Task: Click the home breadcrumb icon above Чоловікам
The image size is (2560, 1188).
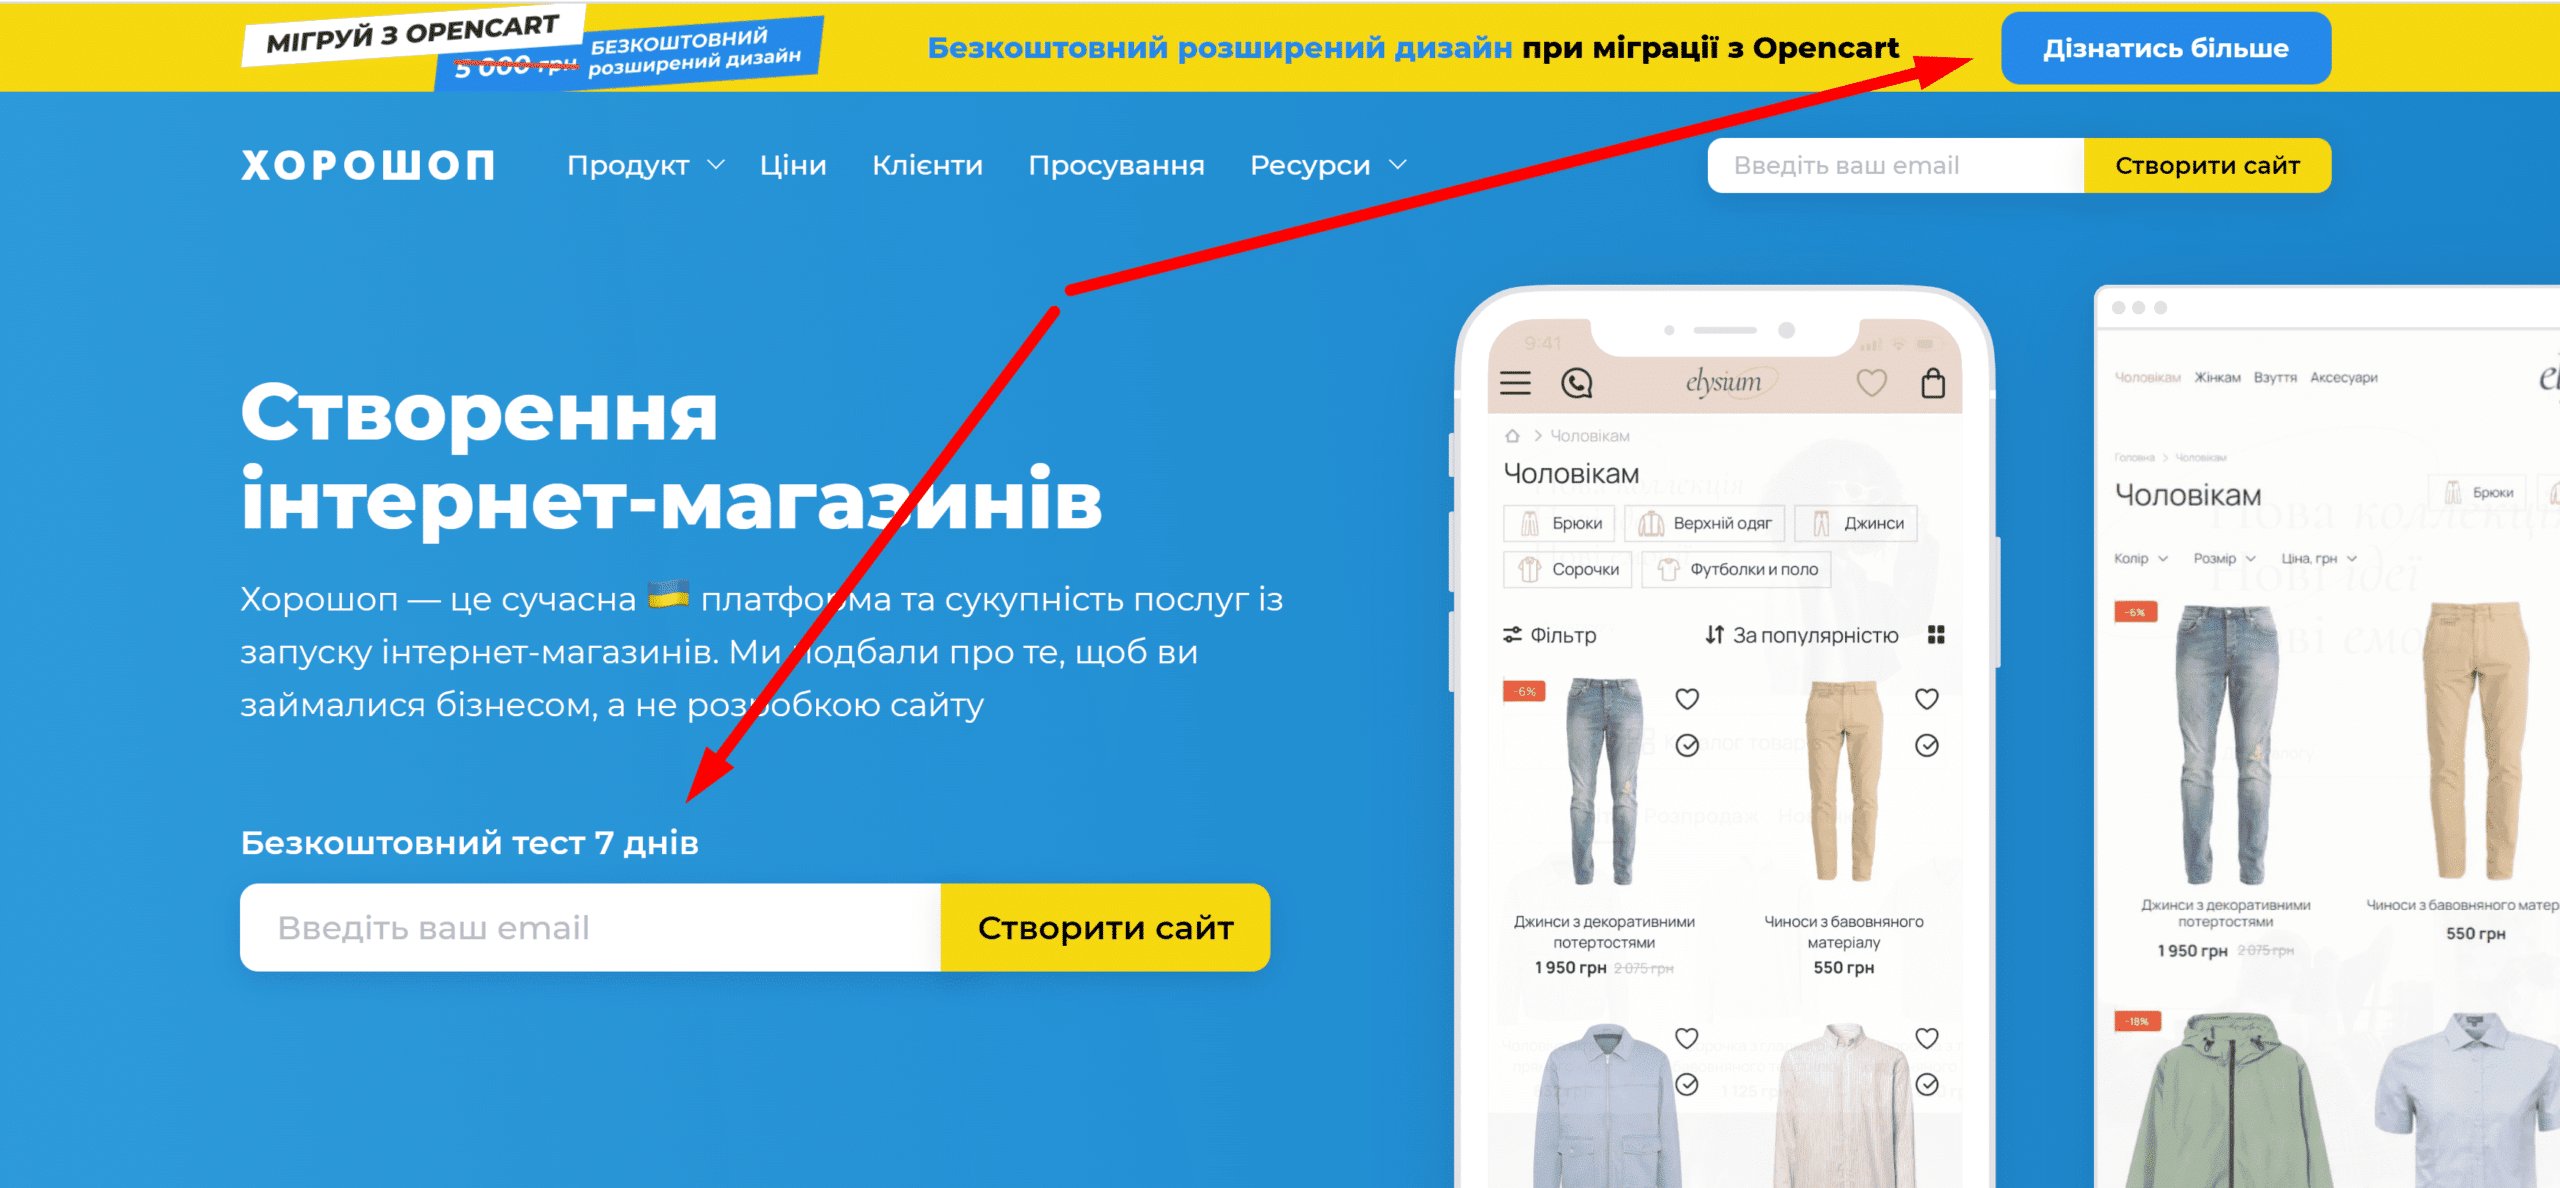Action: 1512,436
